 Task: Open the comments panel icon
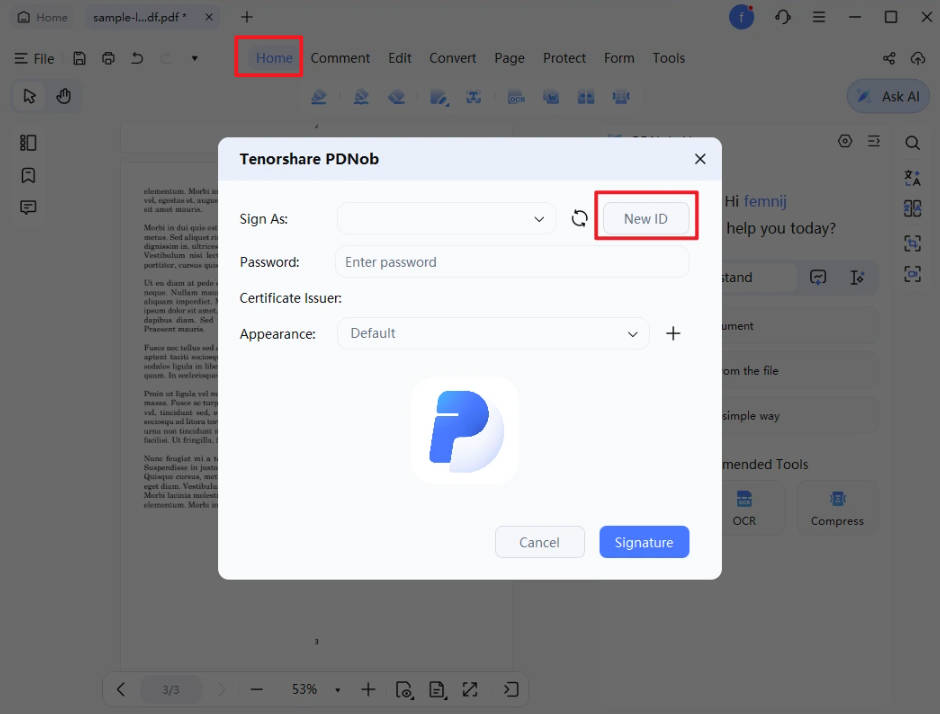[28, 207]
